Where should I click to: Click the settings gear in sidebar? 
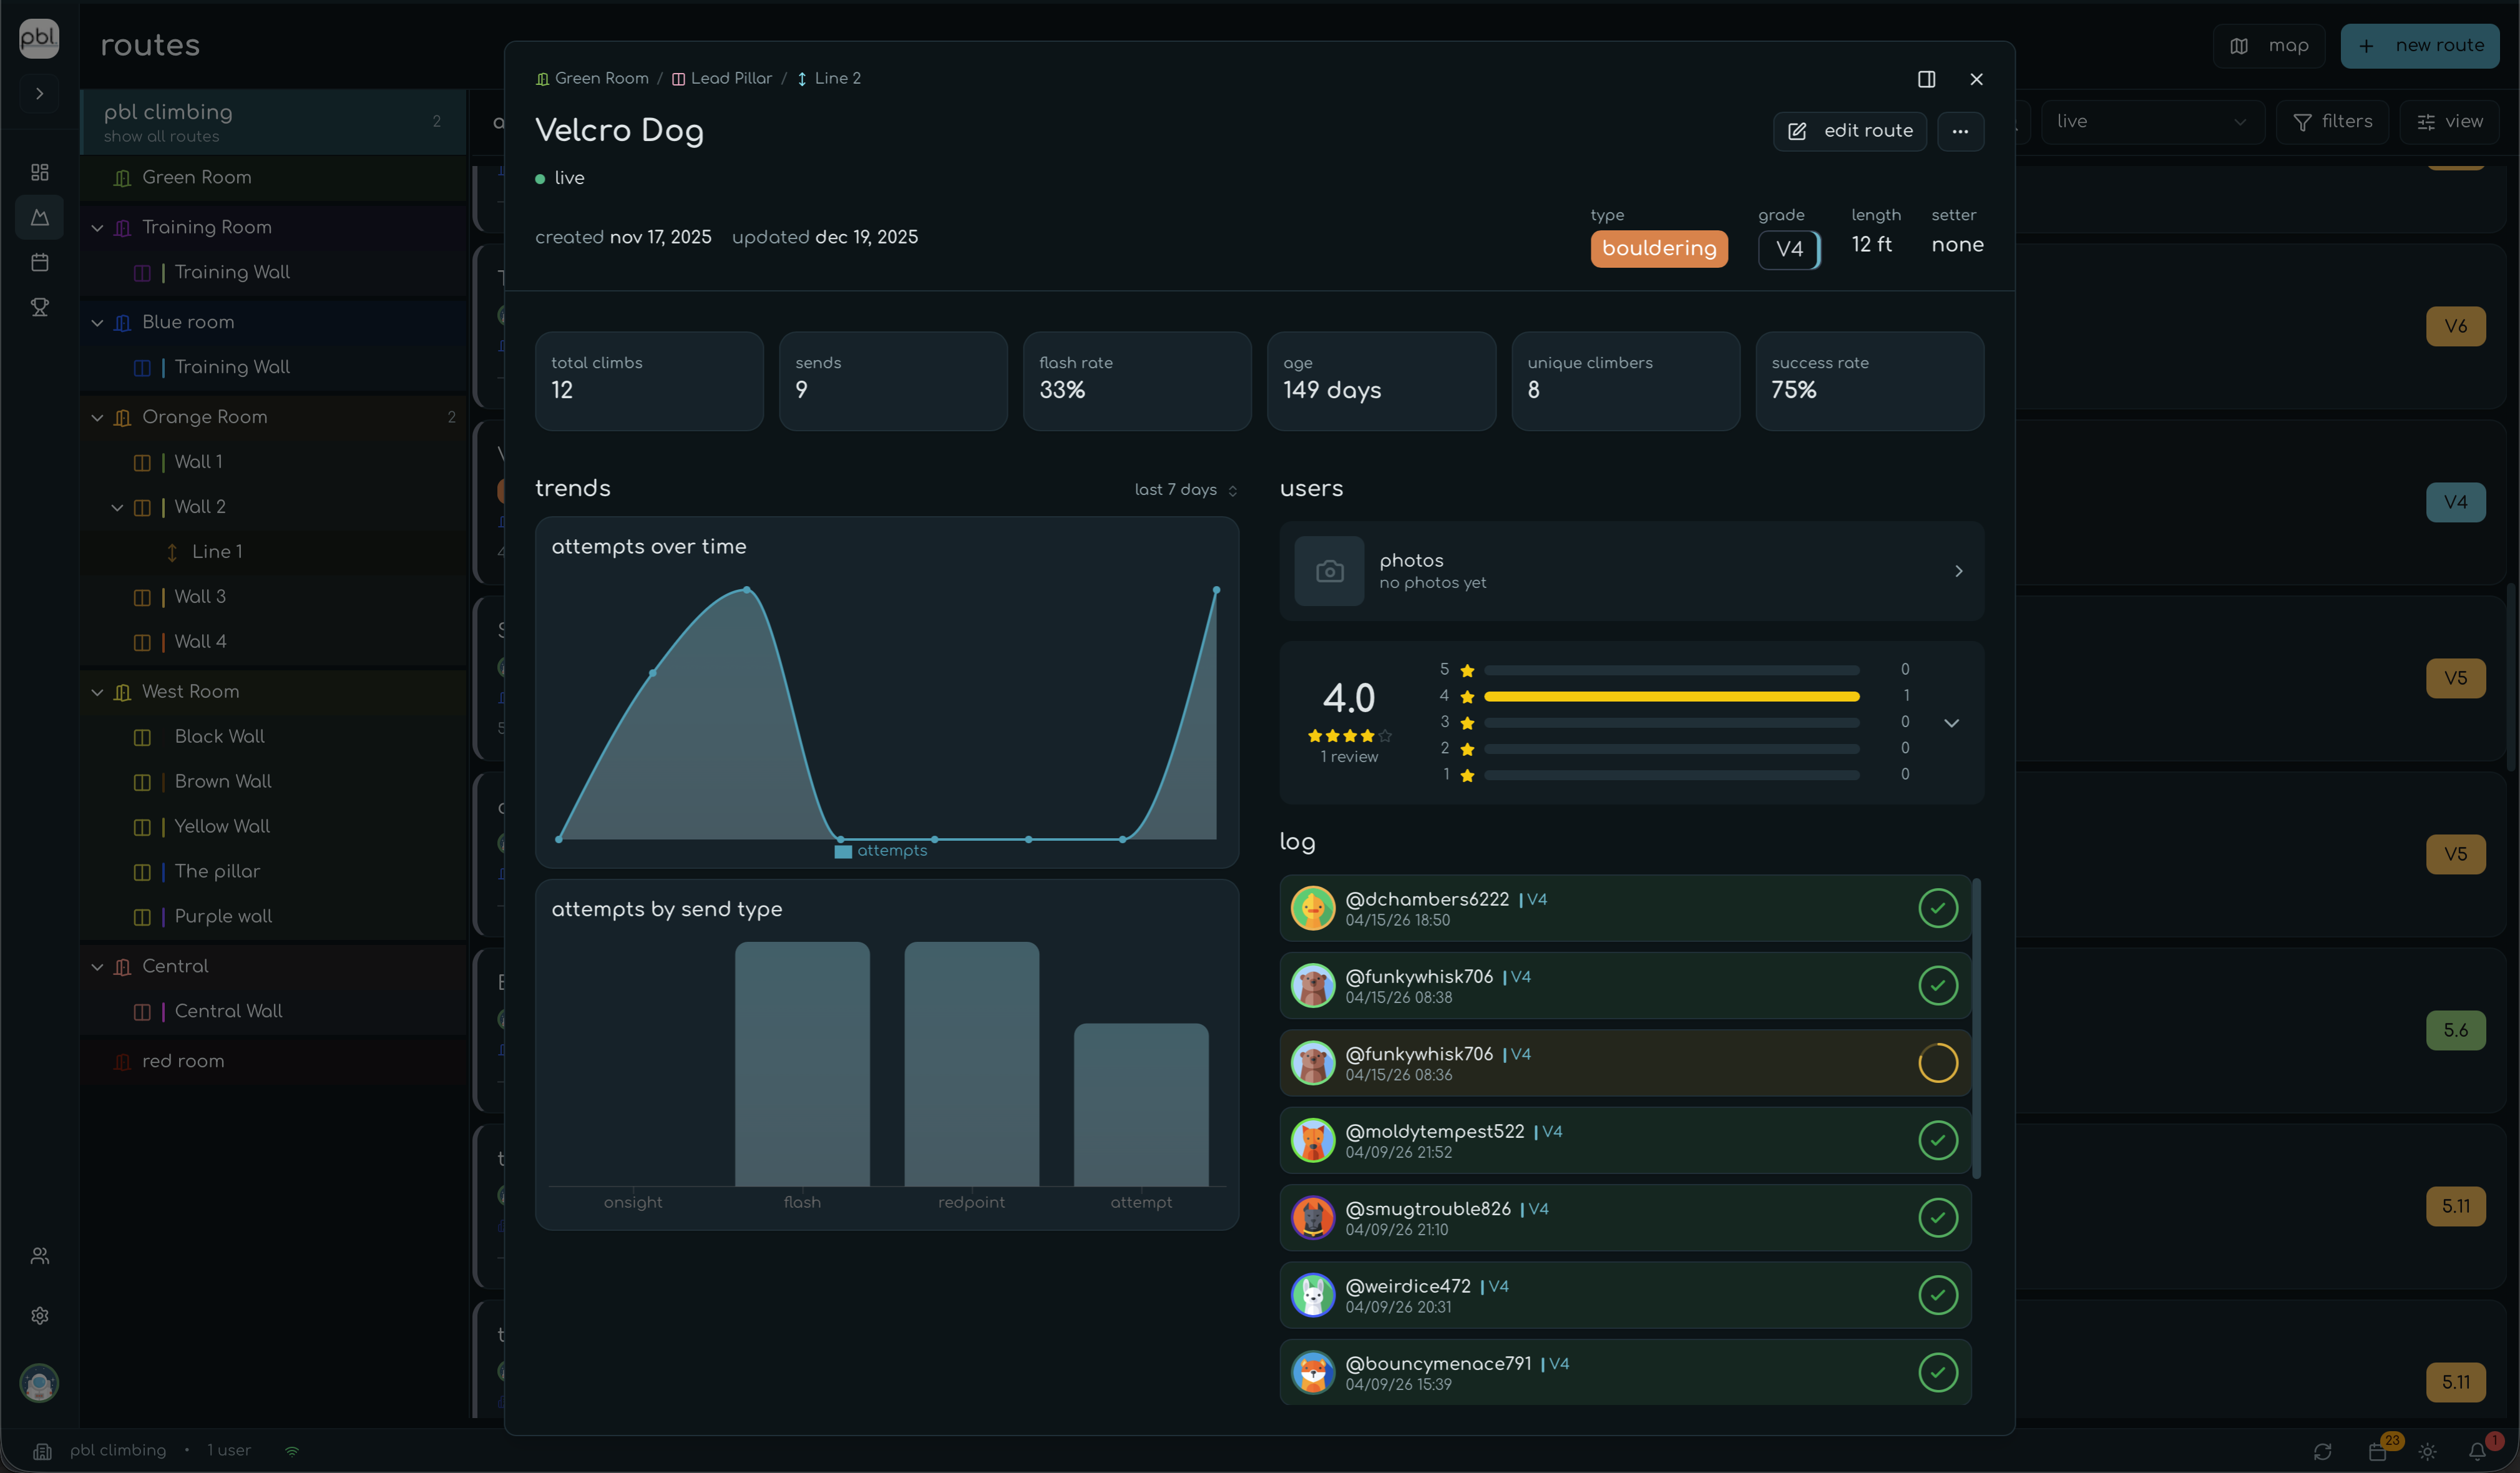point(40,1316)
